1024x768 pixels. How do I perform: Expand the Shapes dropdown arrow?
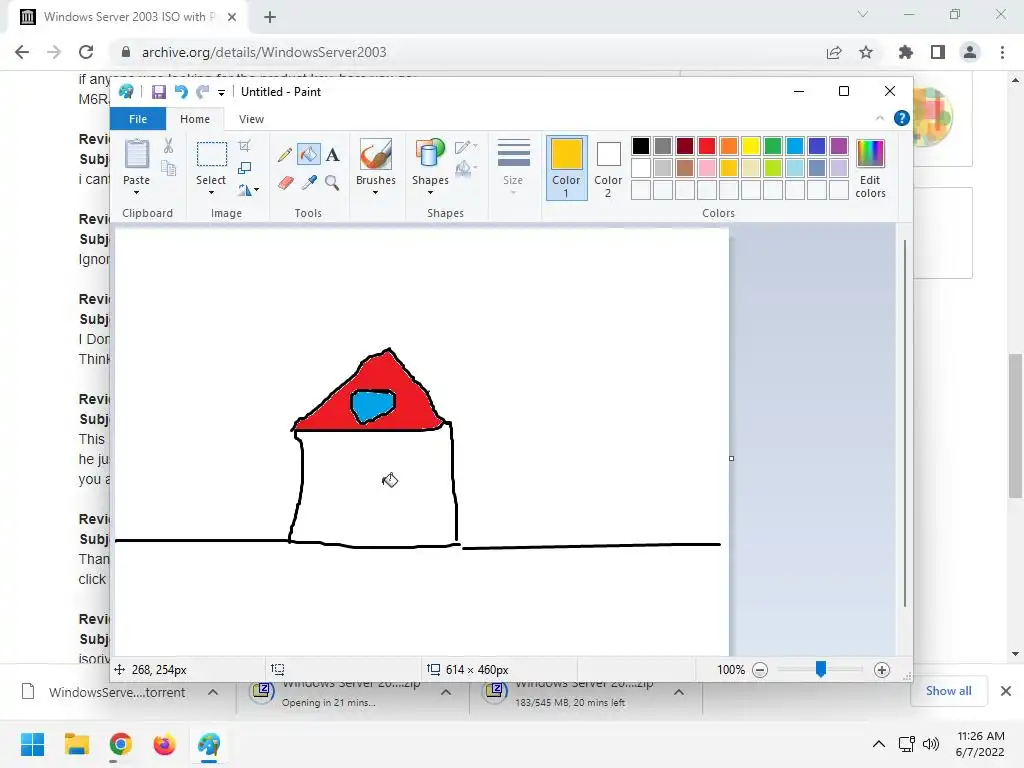tap(430, 193)
